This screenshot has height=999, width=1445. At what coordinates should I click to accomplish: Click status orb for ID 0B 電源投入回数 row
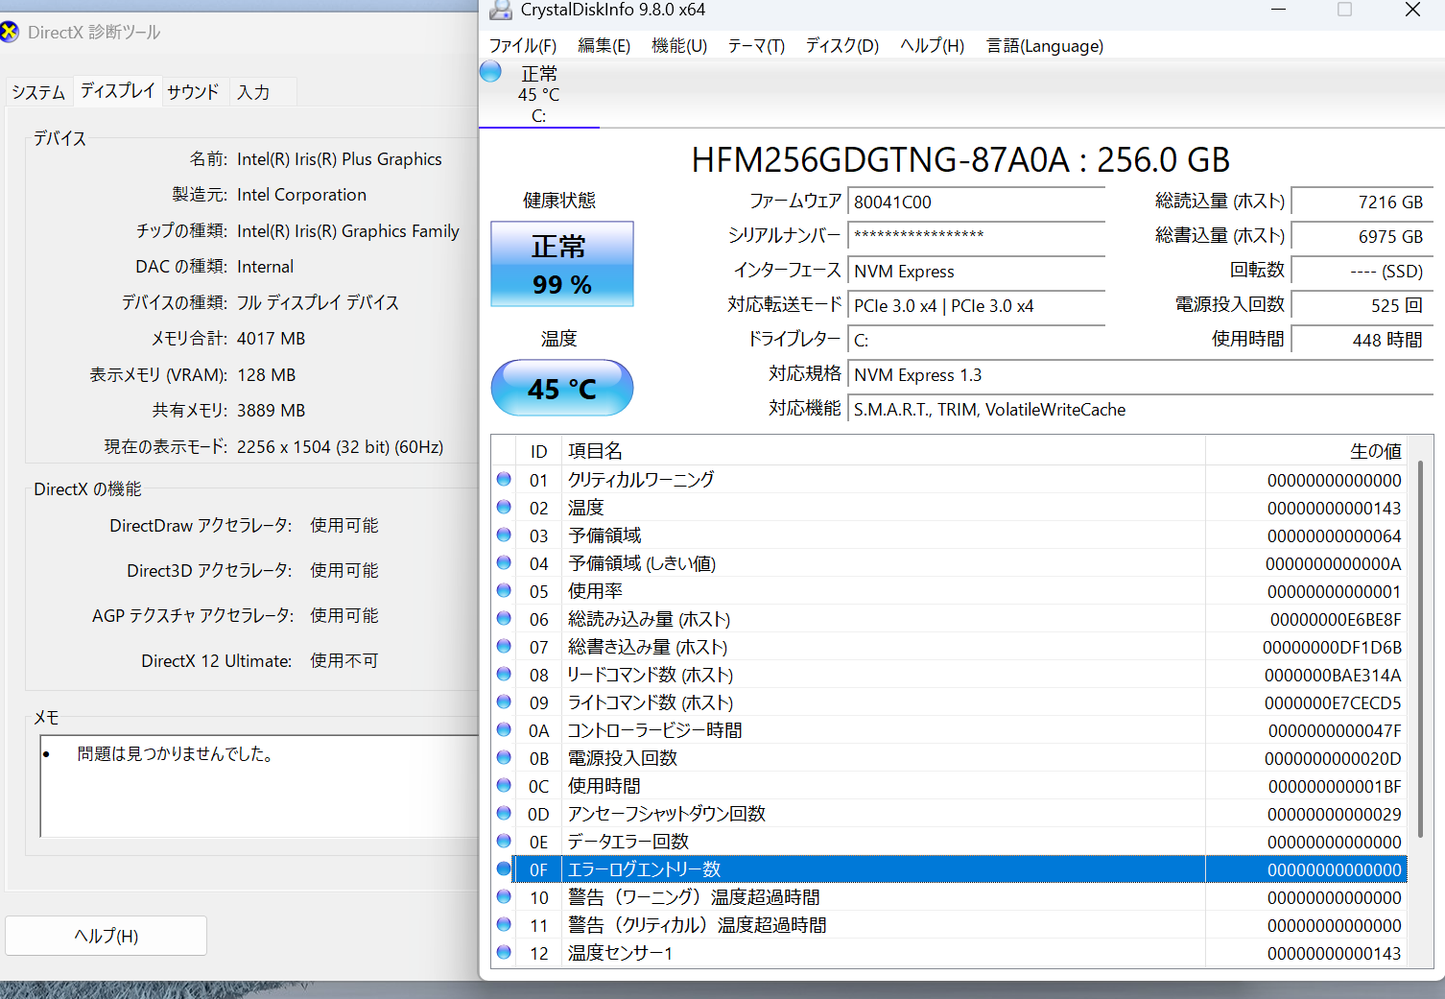pyautogui.click(x=504, y=758)
